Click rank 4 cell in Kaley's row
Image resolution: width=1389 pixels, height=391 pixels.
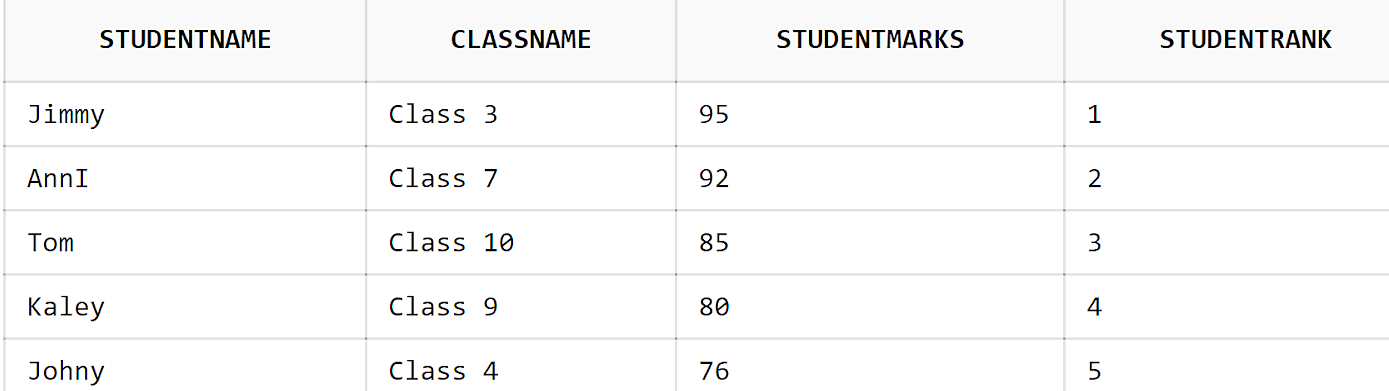pyautogui.click(x=1227, y=306)
